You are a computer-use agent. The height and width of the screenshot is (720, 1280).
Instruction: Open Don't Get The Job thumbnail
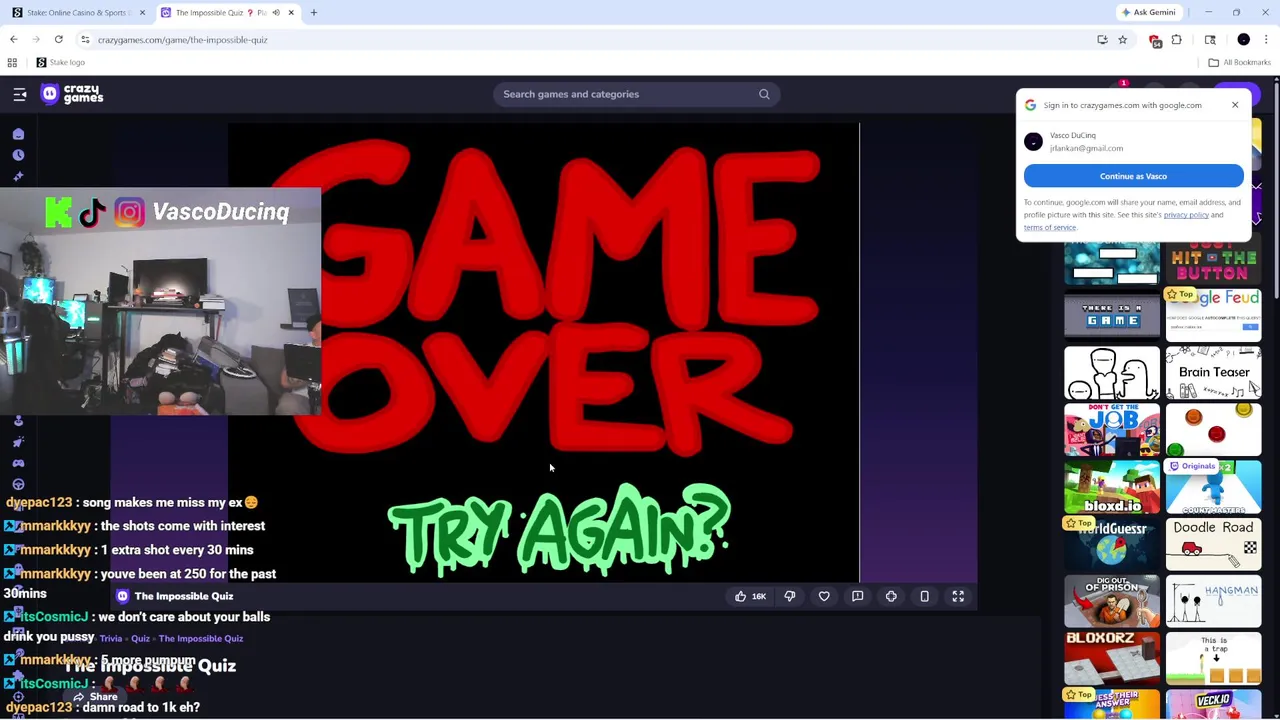click(1112, 430)
